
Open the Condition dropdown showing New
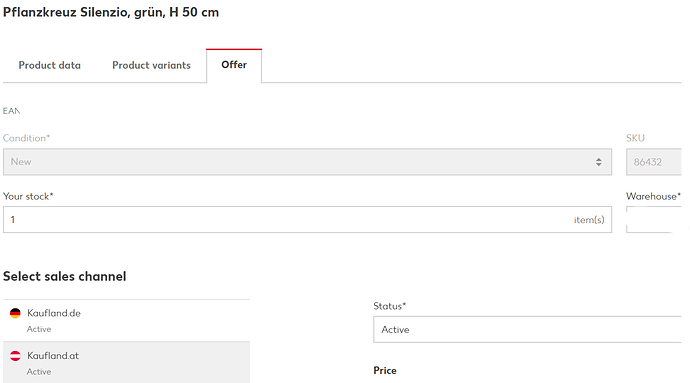[307, 162]
